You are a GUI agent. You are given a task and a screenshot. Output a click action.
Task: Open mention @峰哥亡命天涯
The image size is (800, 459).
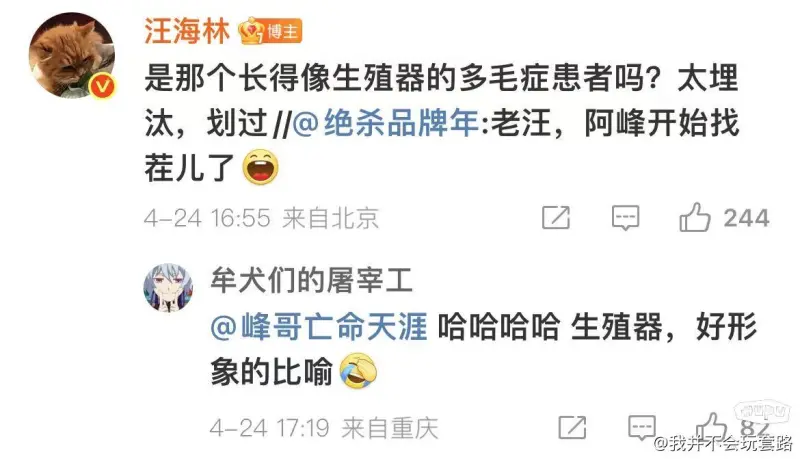[x=319, y=327]
